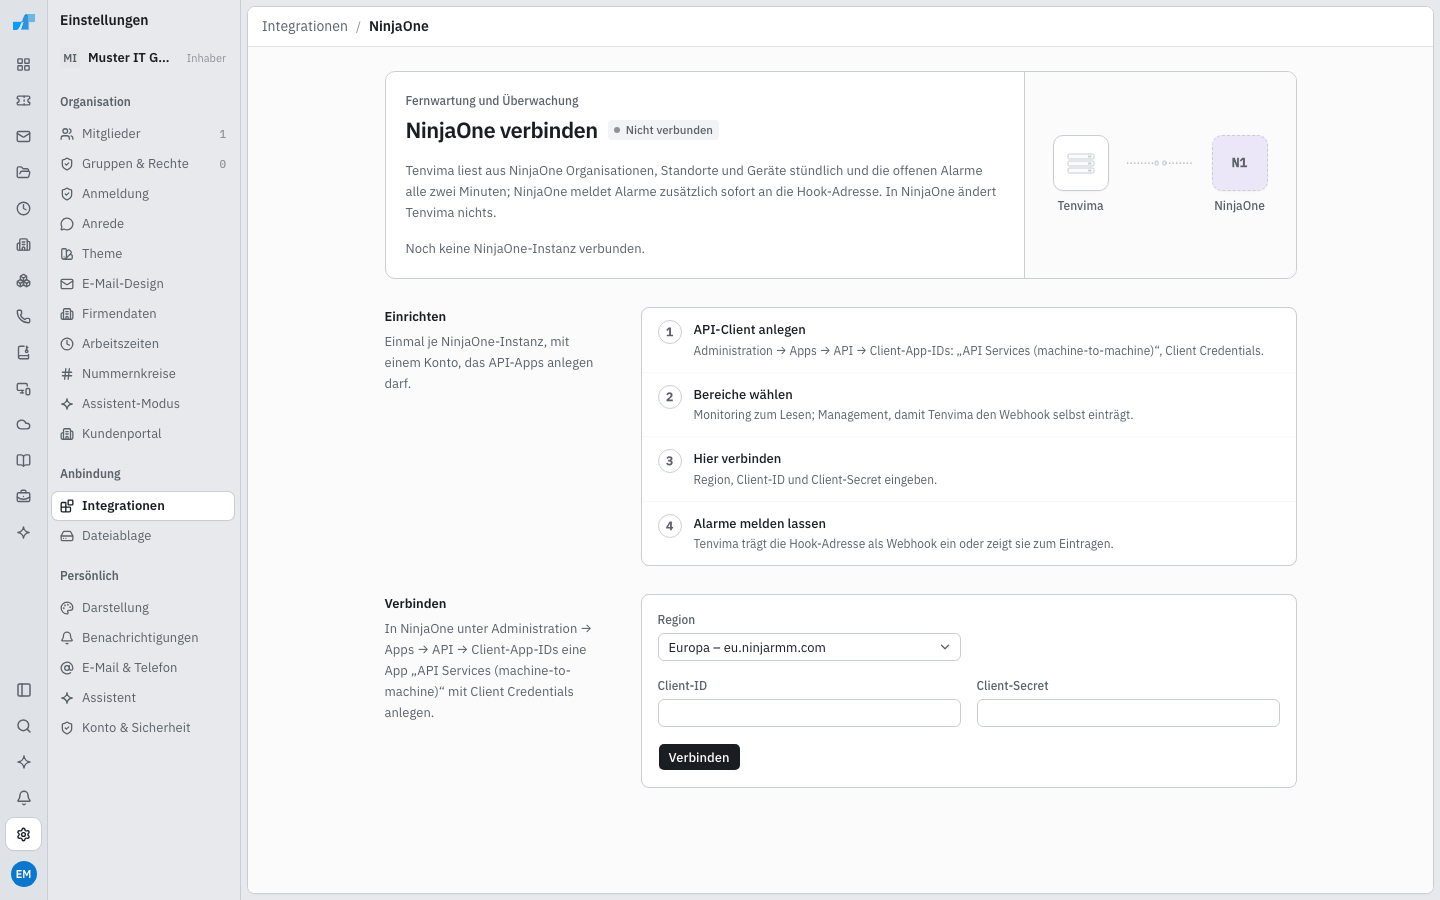Focus the Client-ID input field

pyautogui.click(x=809, y=713)
